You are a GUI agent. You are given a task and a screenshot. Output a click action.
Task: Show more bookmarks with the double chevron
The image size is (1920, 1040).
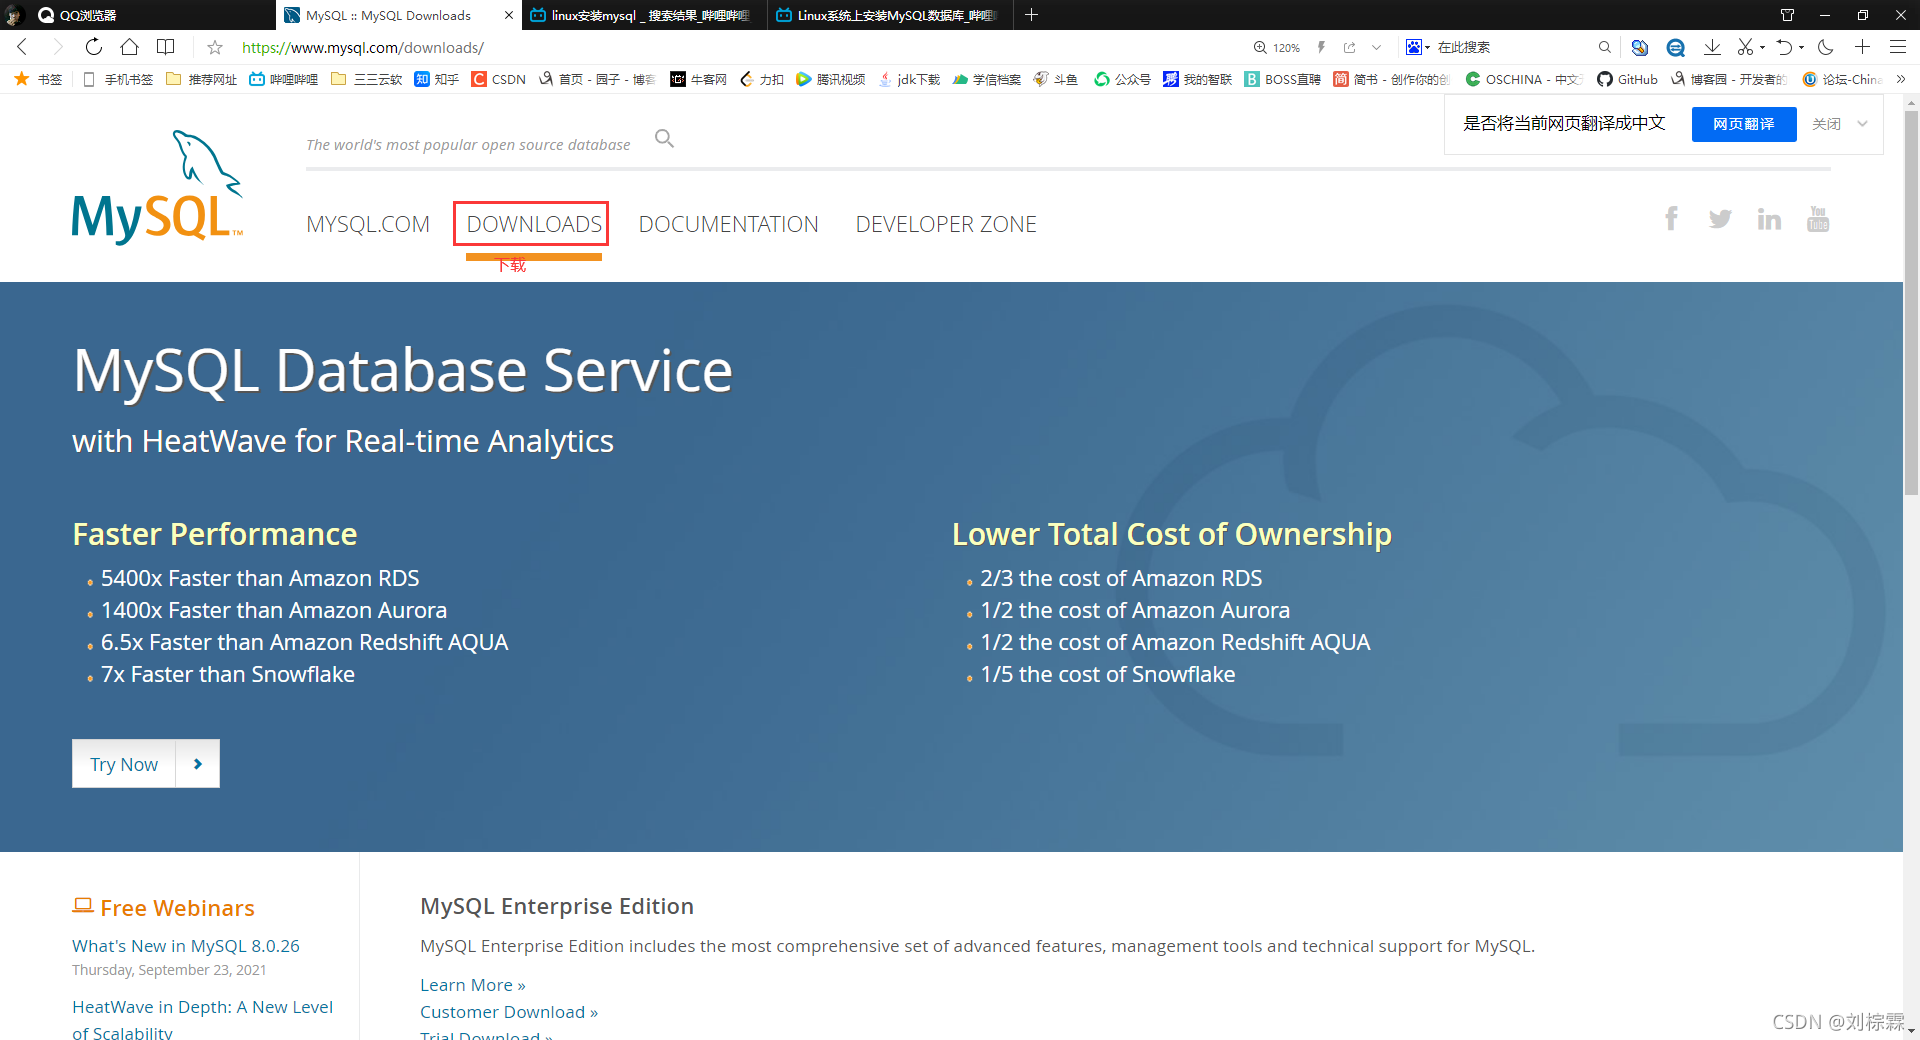pyautogui.click(x=1901, y=79)
